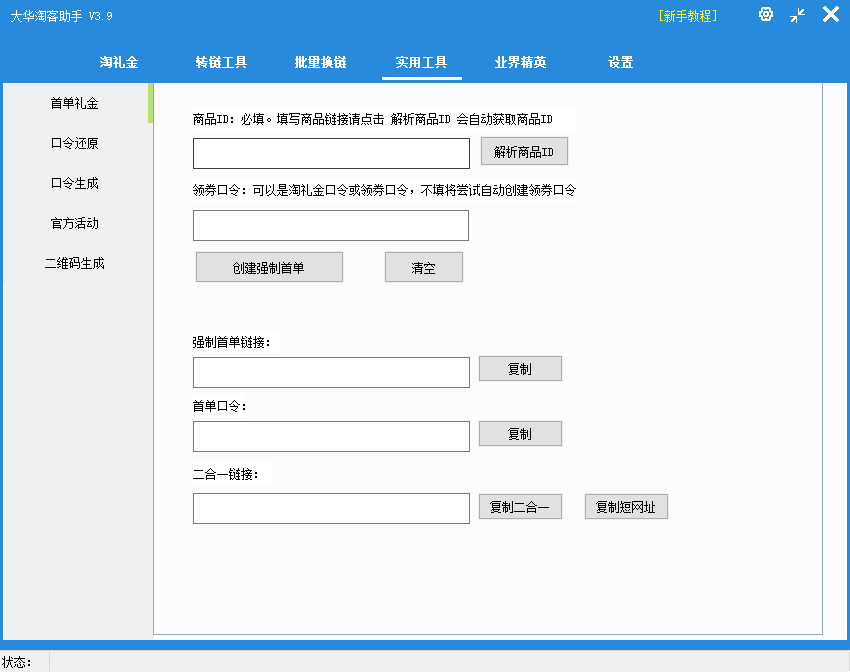Switch to the 转链工具 tab
This screenshot has height=672, width=850.
pyautogui.click(x=221, y=62)
